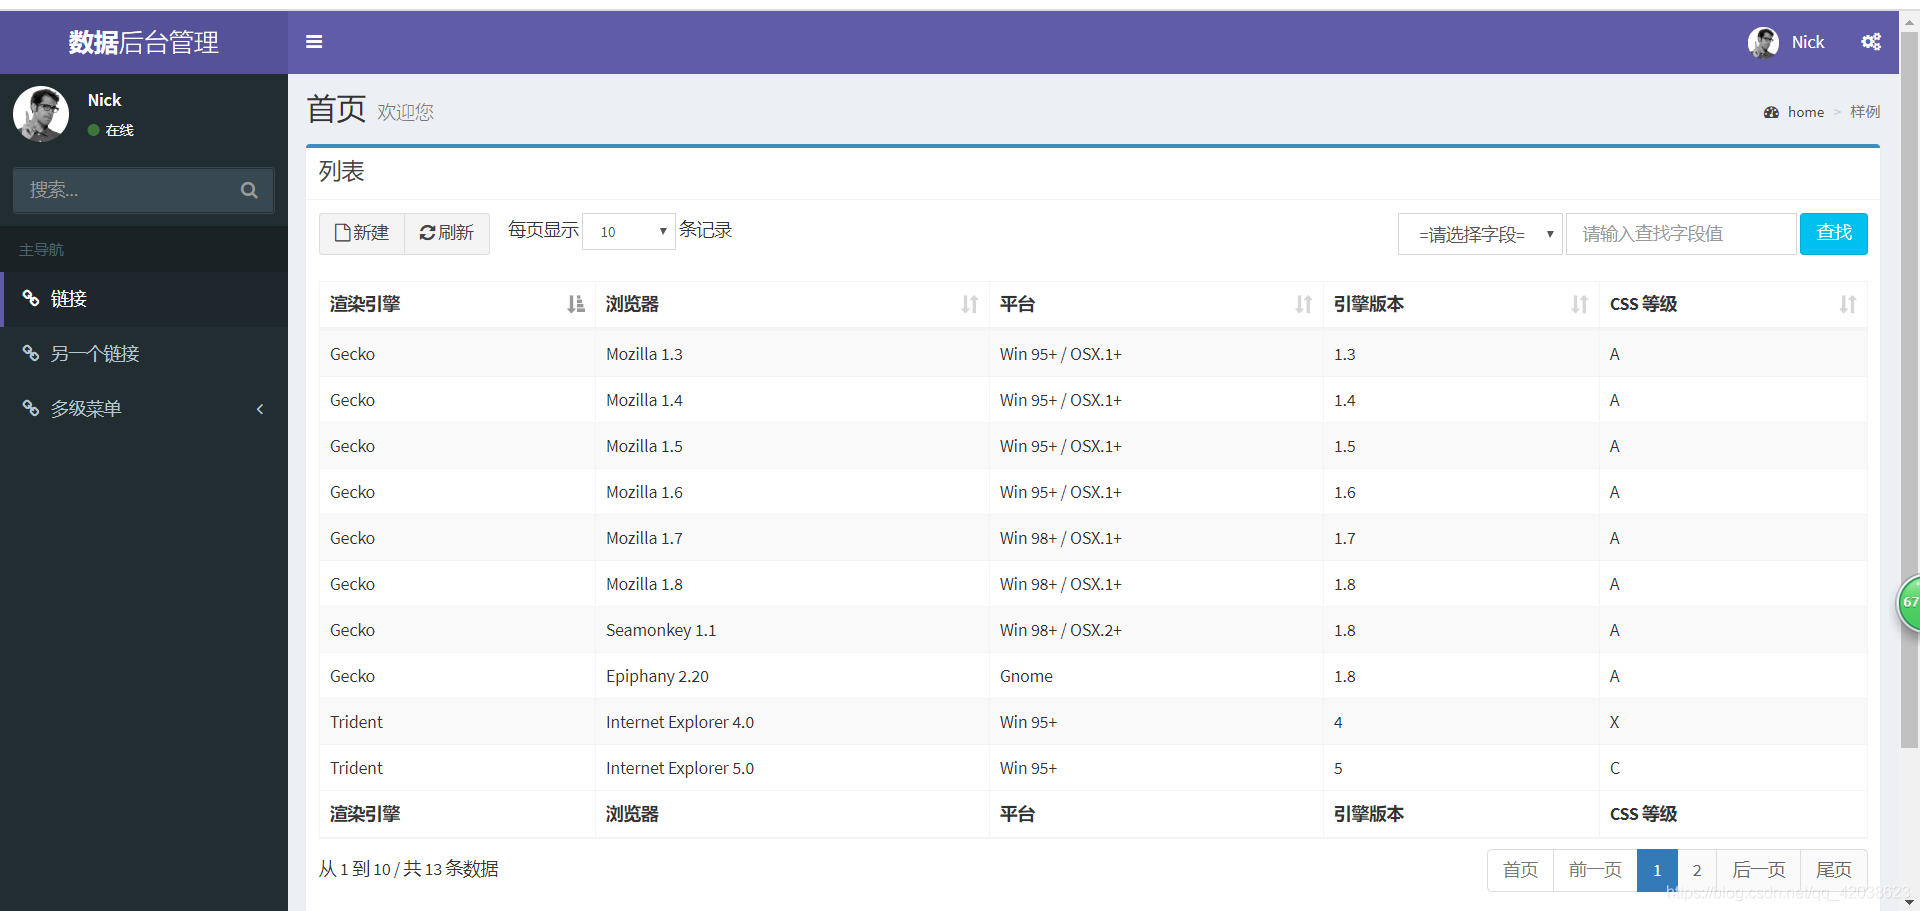Click the home icon in the breadcrumb
This screenshot has height=911, width=1920.
(x=1769, y=112)
